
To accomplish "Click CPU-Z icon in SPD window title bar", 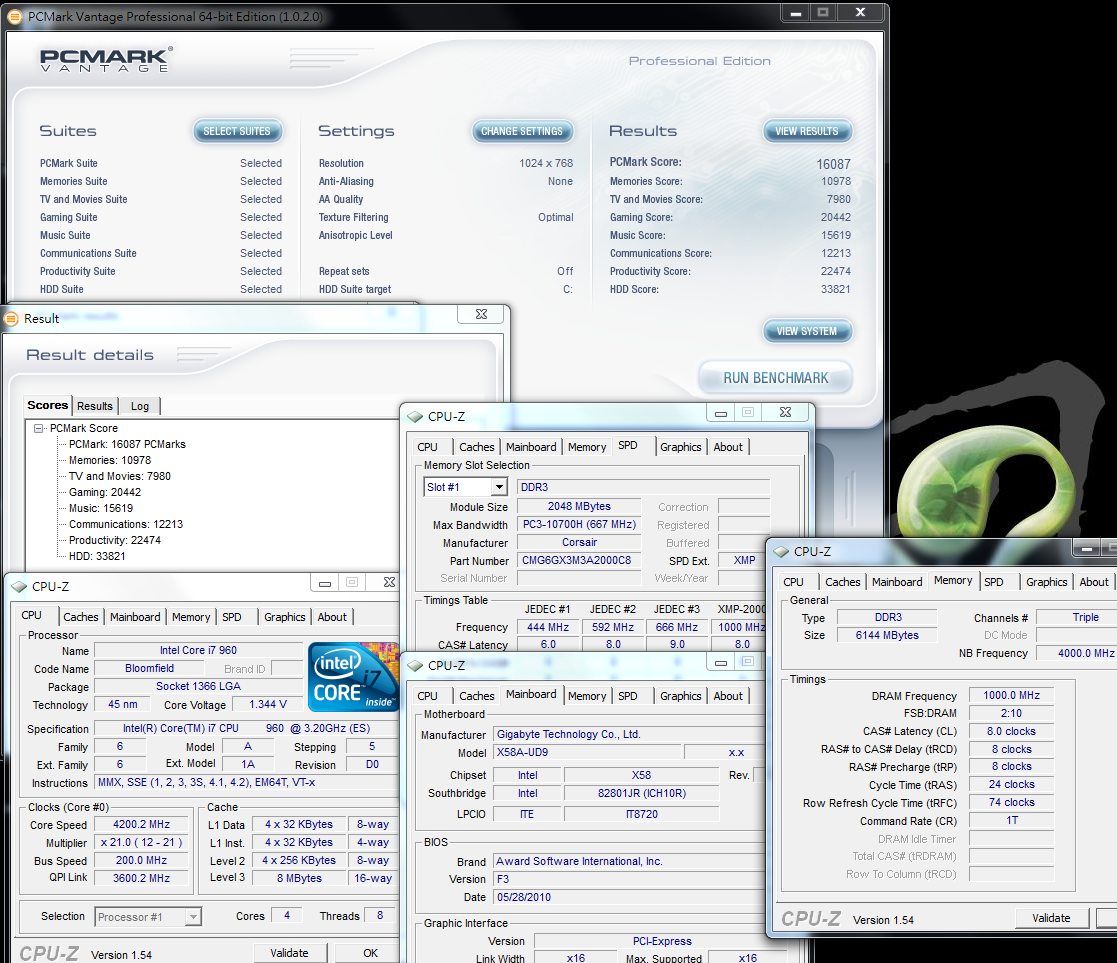I will click(x=414, y=417).
